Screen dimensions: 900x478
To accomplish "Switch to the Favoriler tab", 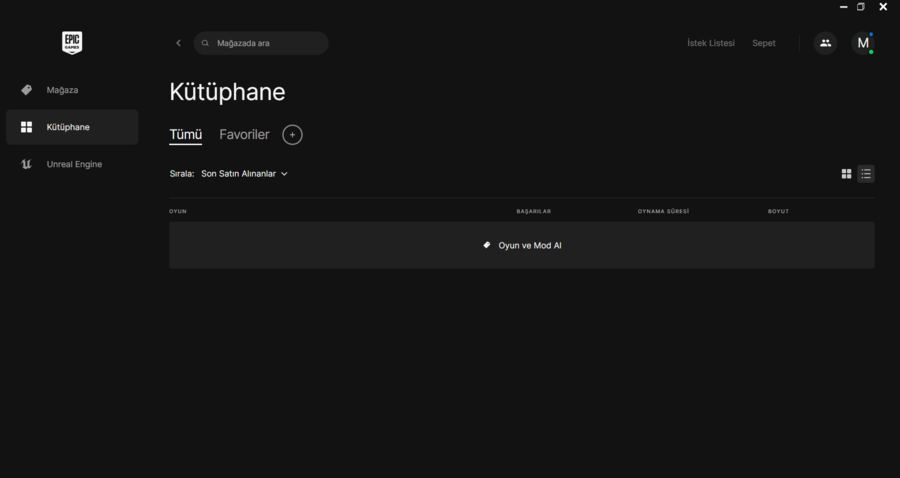I will [x=244, y=135].
